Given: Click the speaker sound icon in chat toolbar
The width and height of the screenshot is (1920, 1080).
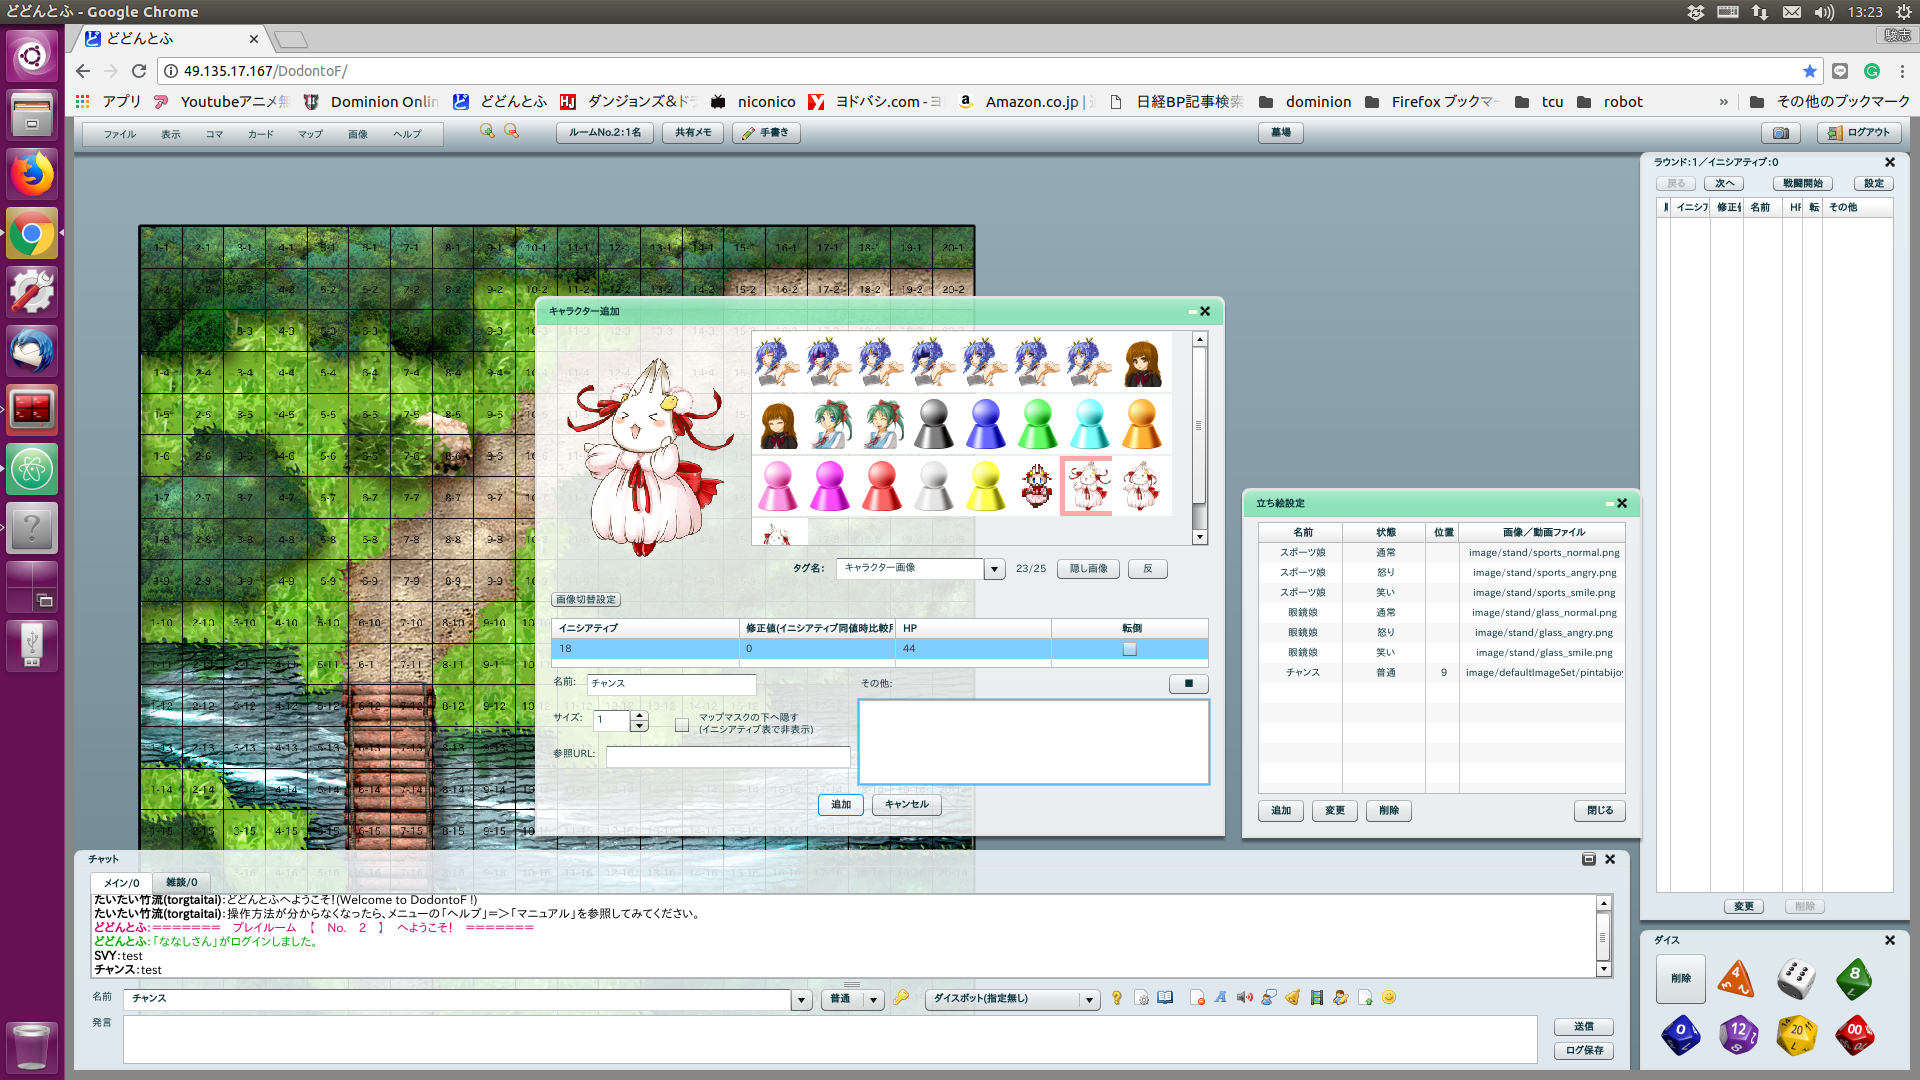Looking at the screenshot, I should point(1244,998).
